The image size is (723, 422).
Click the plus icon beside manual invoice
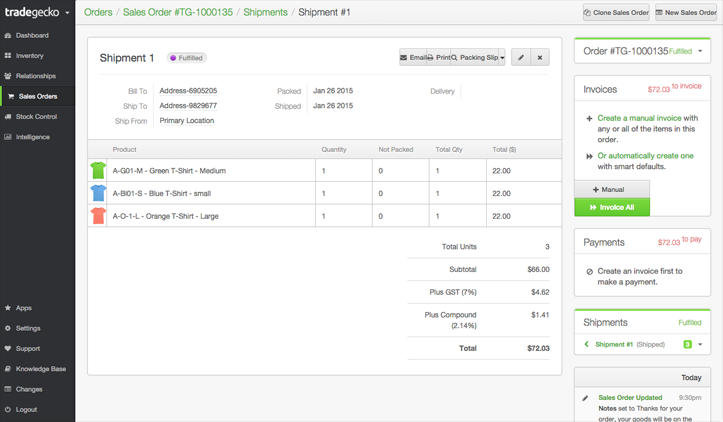pos(589,119)
